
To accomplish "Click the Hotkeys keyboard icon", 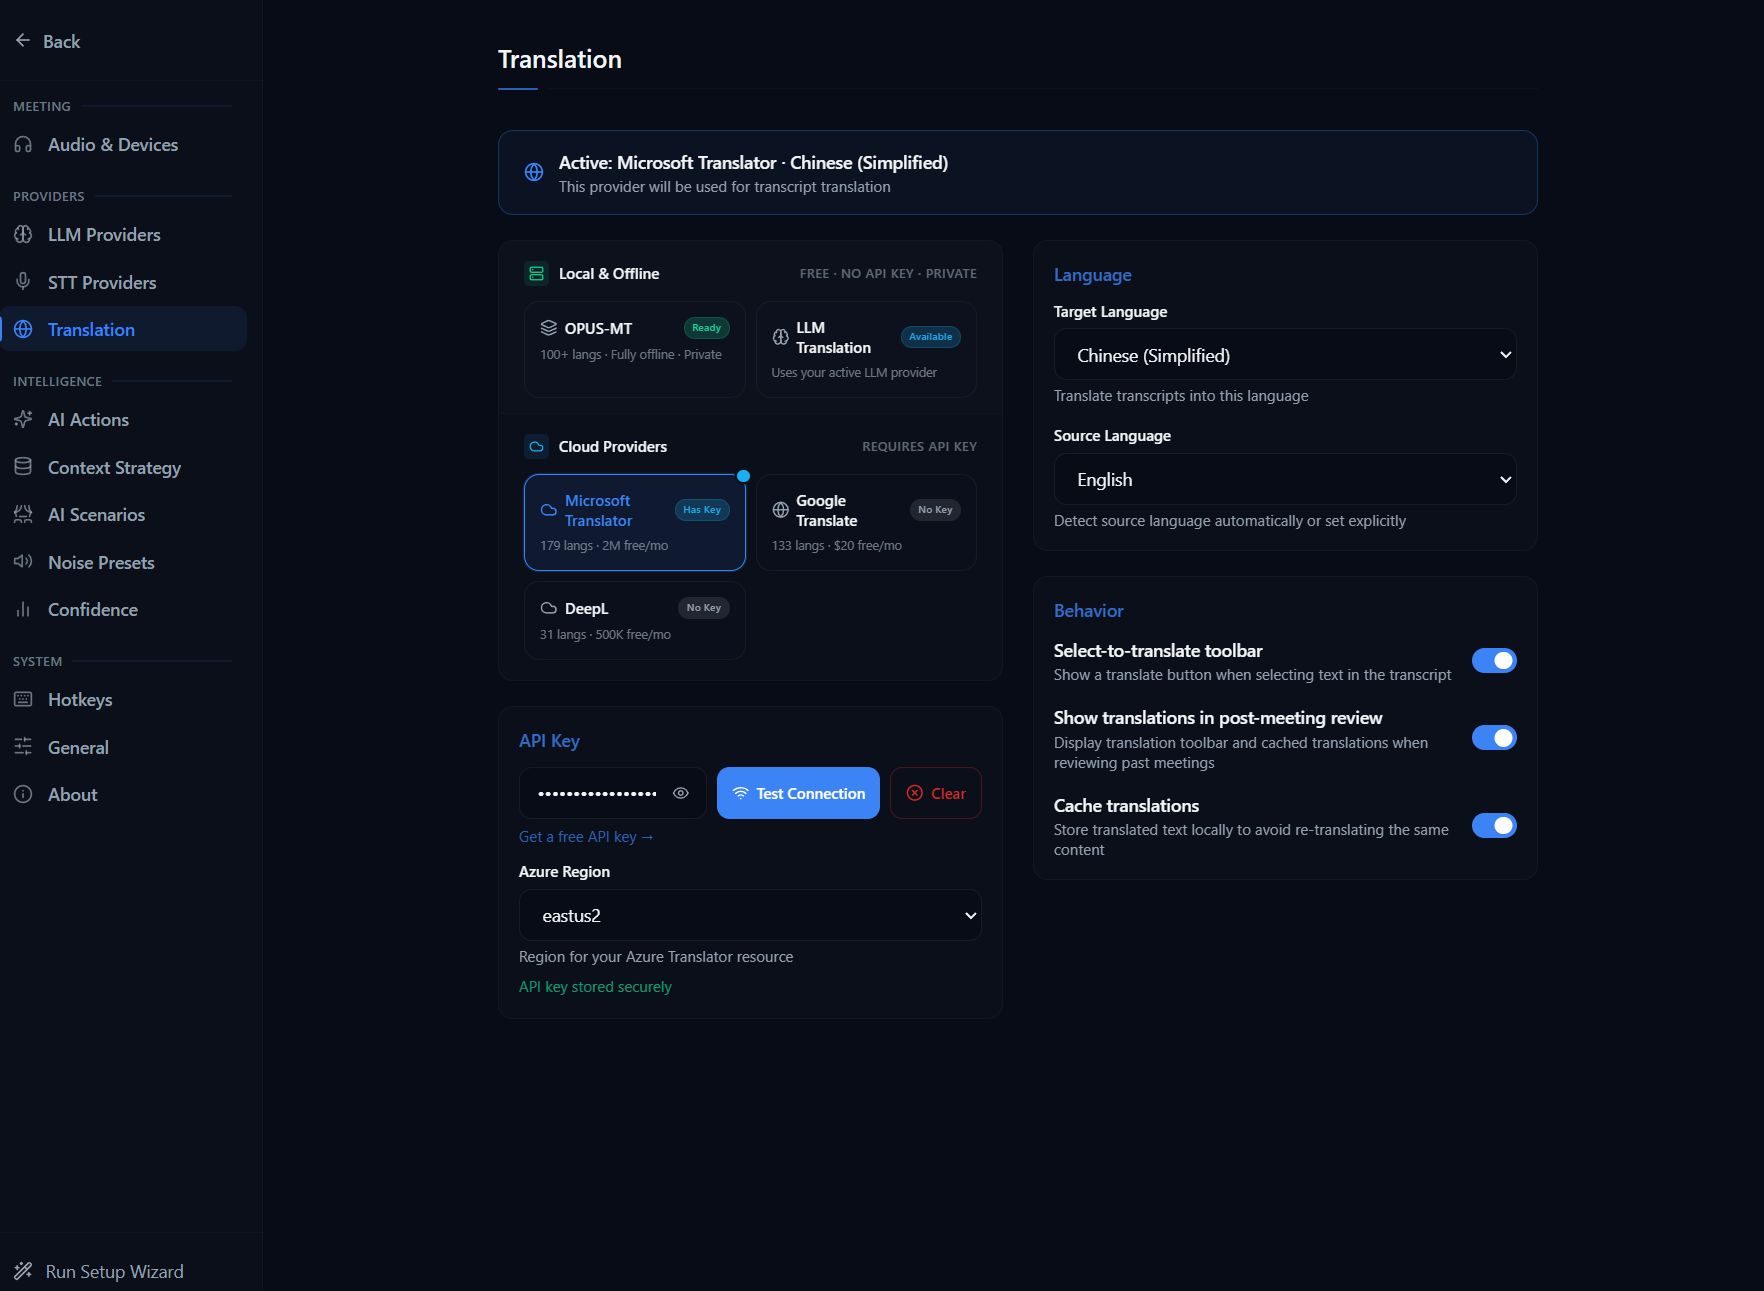I will tap(23, 700).
